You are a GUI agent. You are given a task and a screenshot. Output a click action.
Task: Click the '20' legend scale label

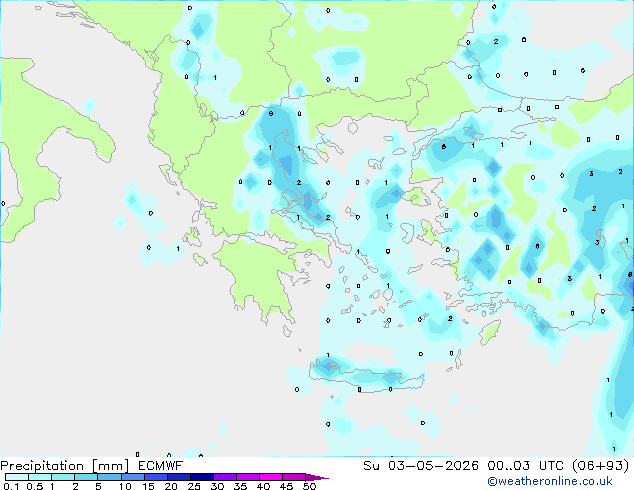[171, 486]
